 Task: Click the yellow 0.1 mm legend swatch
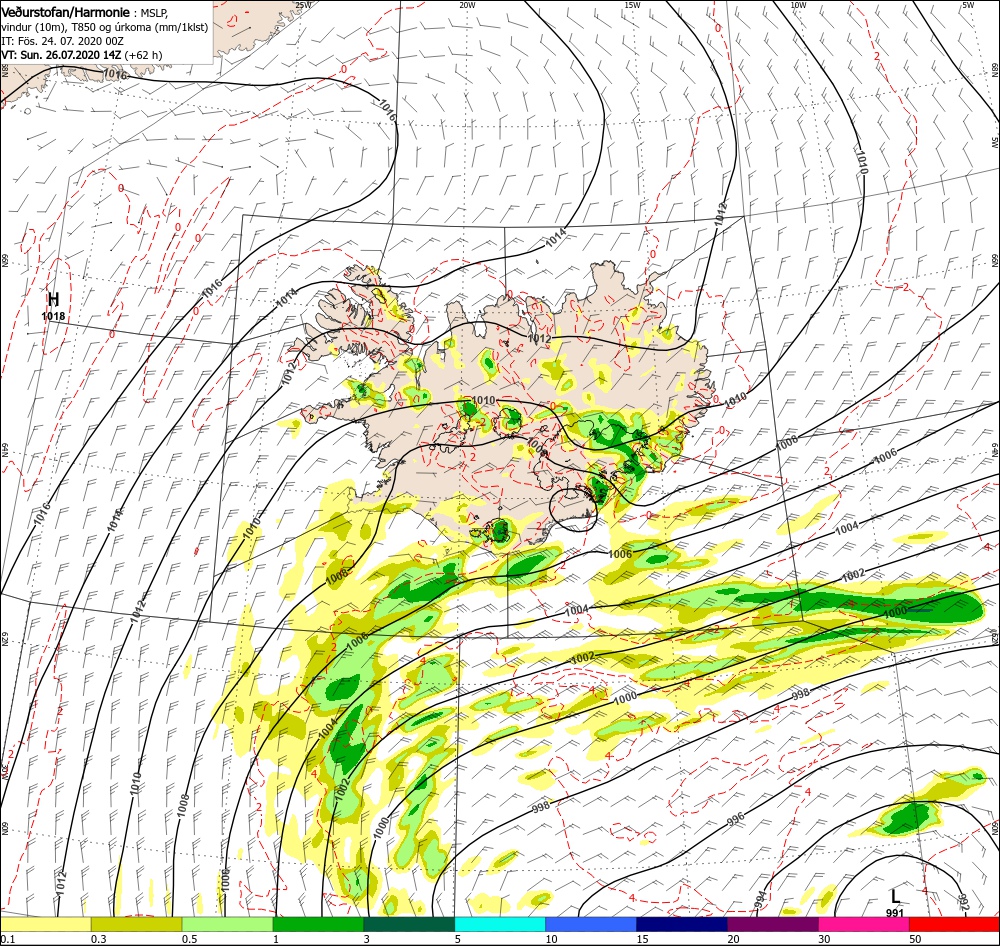[x=45, y=924]
